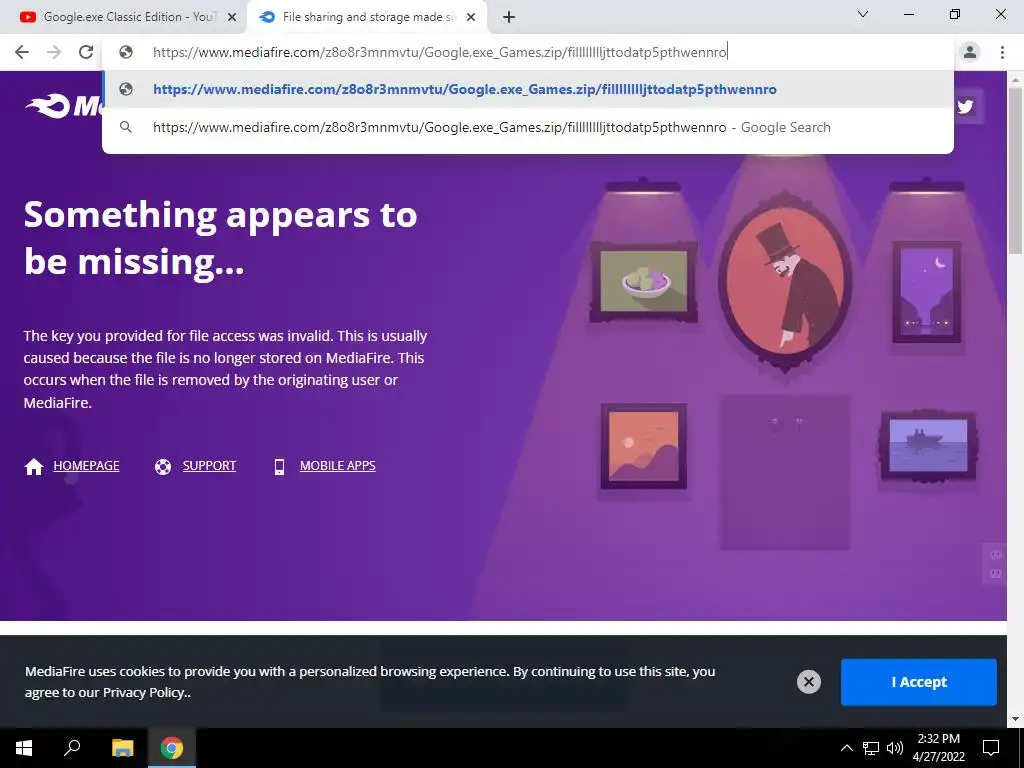Close the YouTube tab
The height and width of the screenshot is (768, 1024).
(231, 18)
